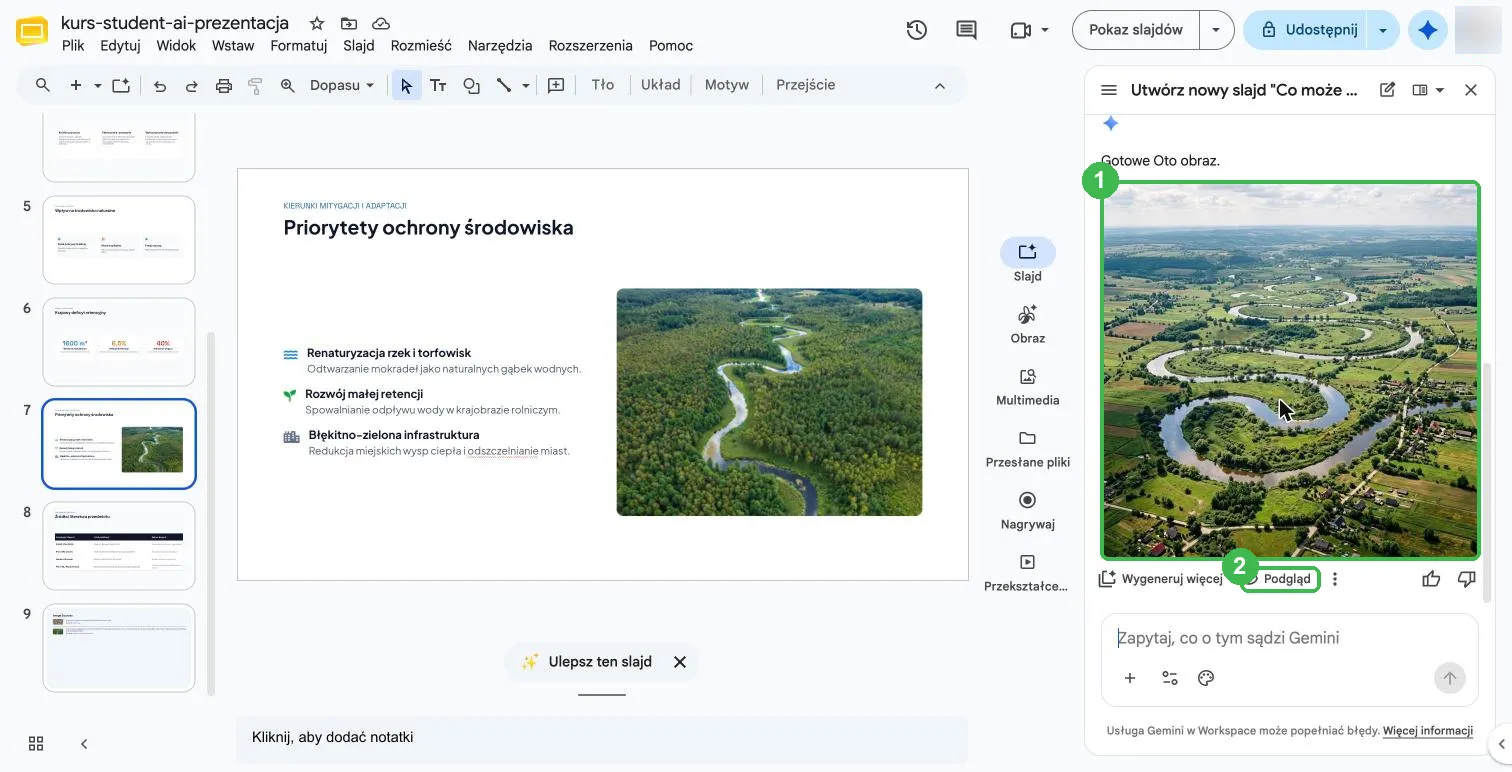Expand the line tool dropdown
The width and height of the screenshot is (1512, 772).
click(x=526, y=86)
